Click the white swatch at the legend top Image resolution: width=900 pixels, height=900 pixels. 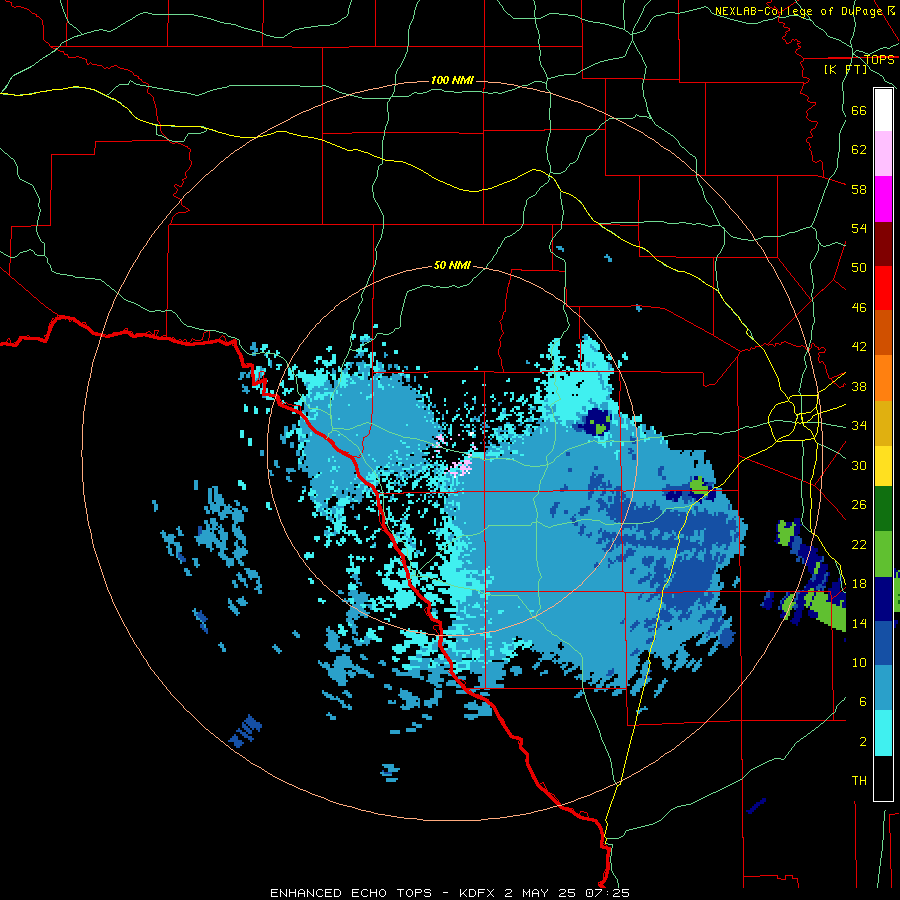tap(883, 110)
